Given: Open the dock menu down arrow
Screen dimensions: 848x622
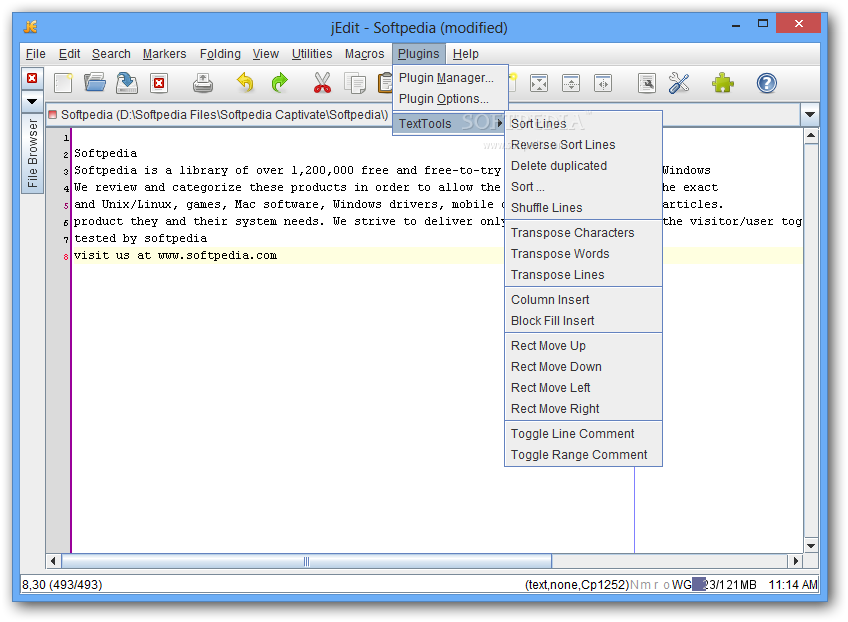Looking at the screenshot, I should pyautogui.click(x=32, y=101).
